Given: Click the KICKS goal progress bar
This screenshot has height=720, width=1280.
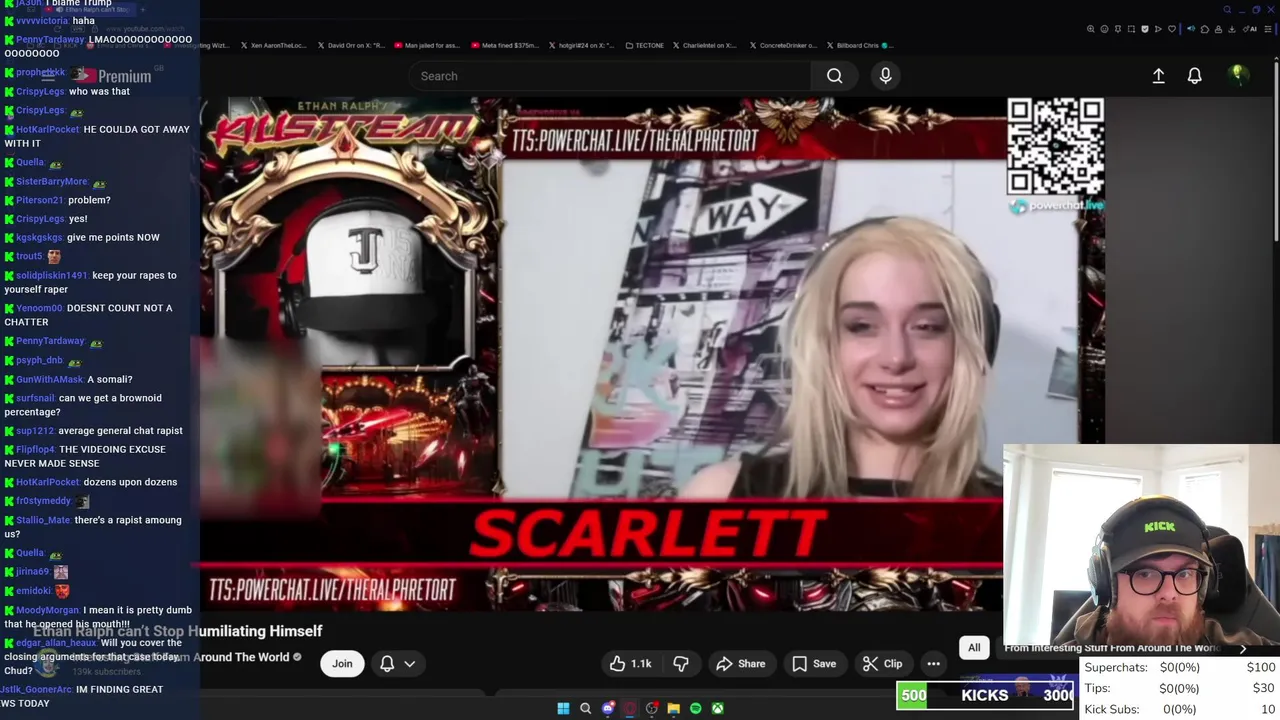Looking at the screenshot, I should tap(986, 695).
